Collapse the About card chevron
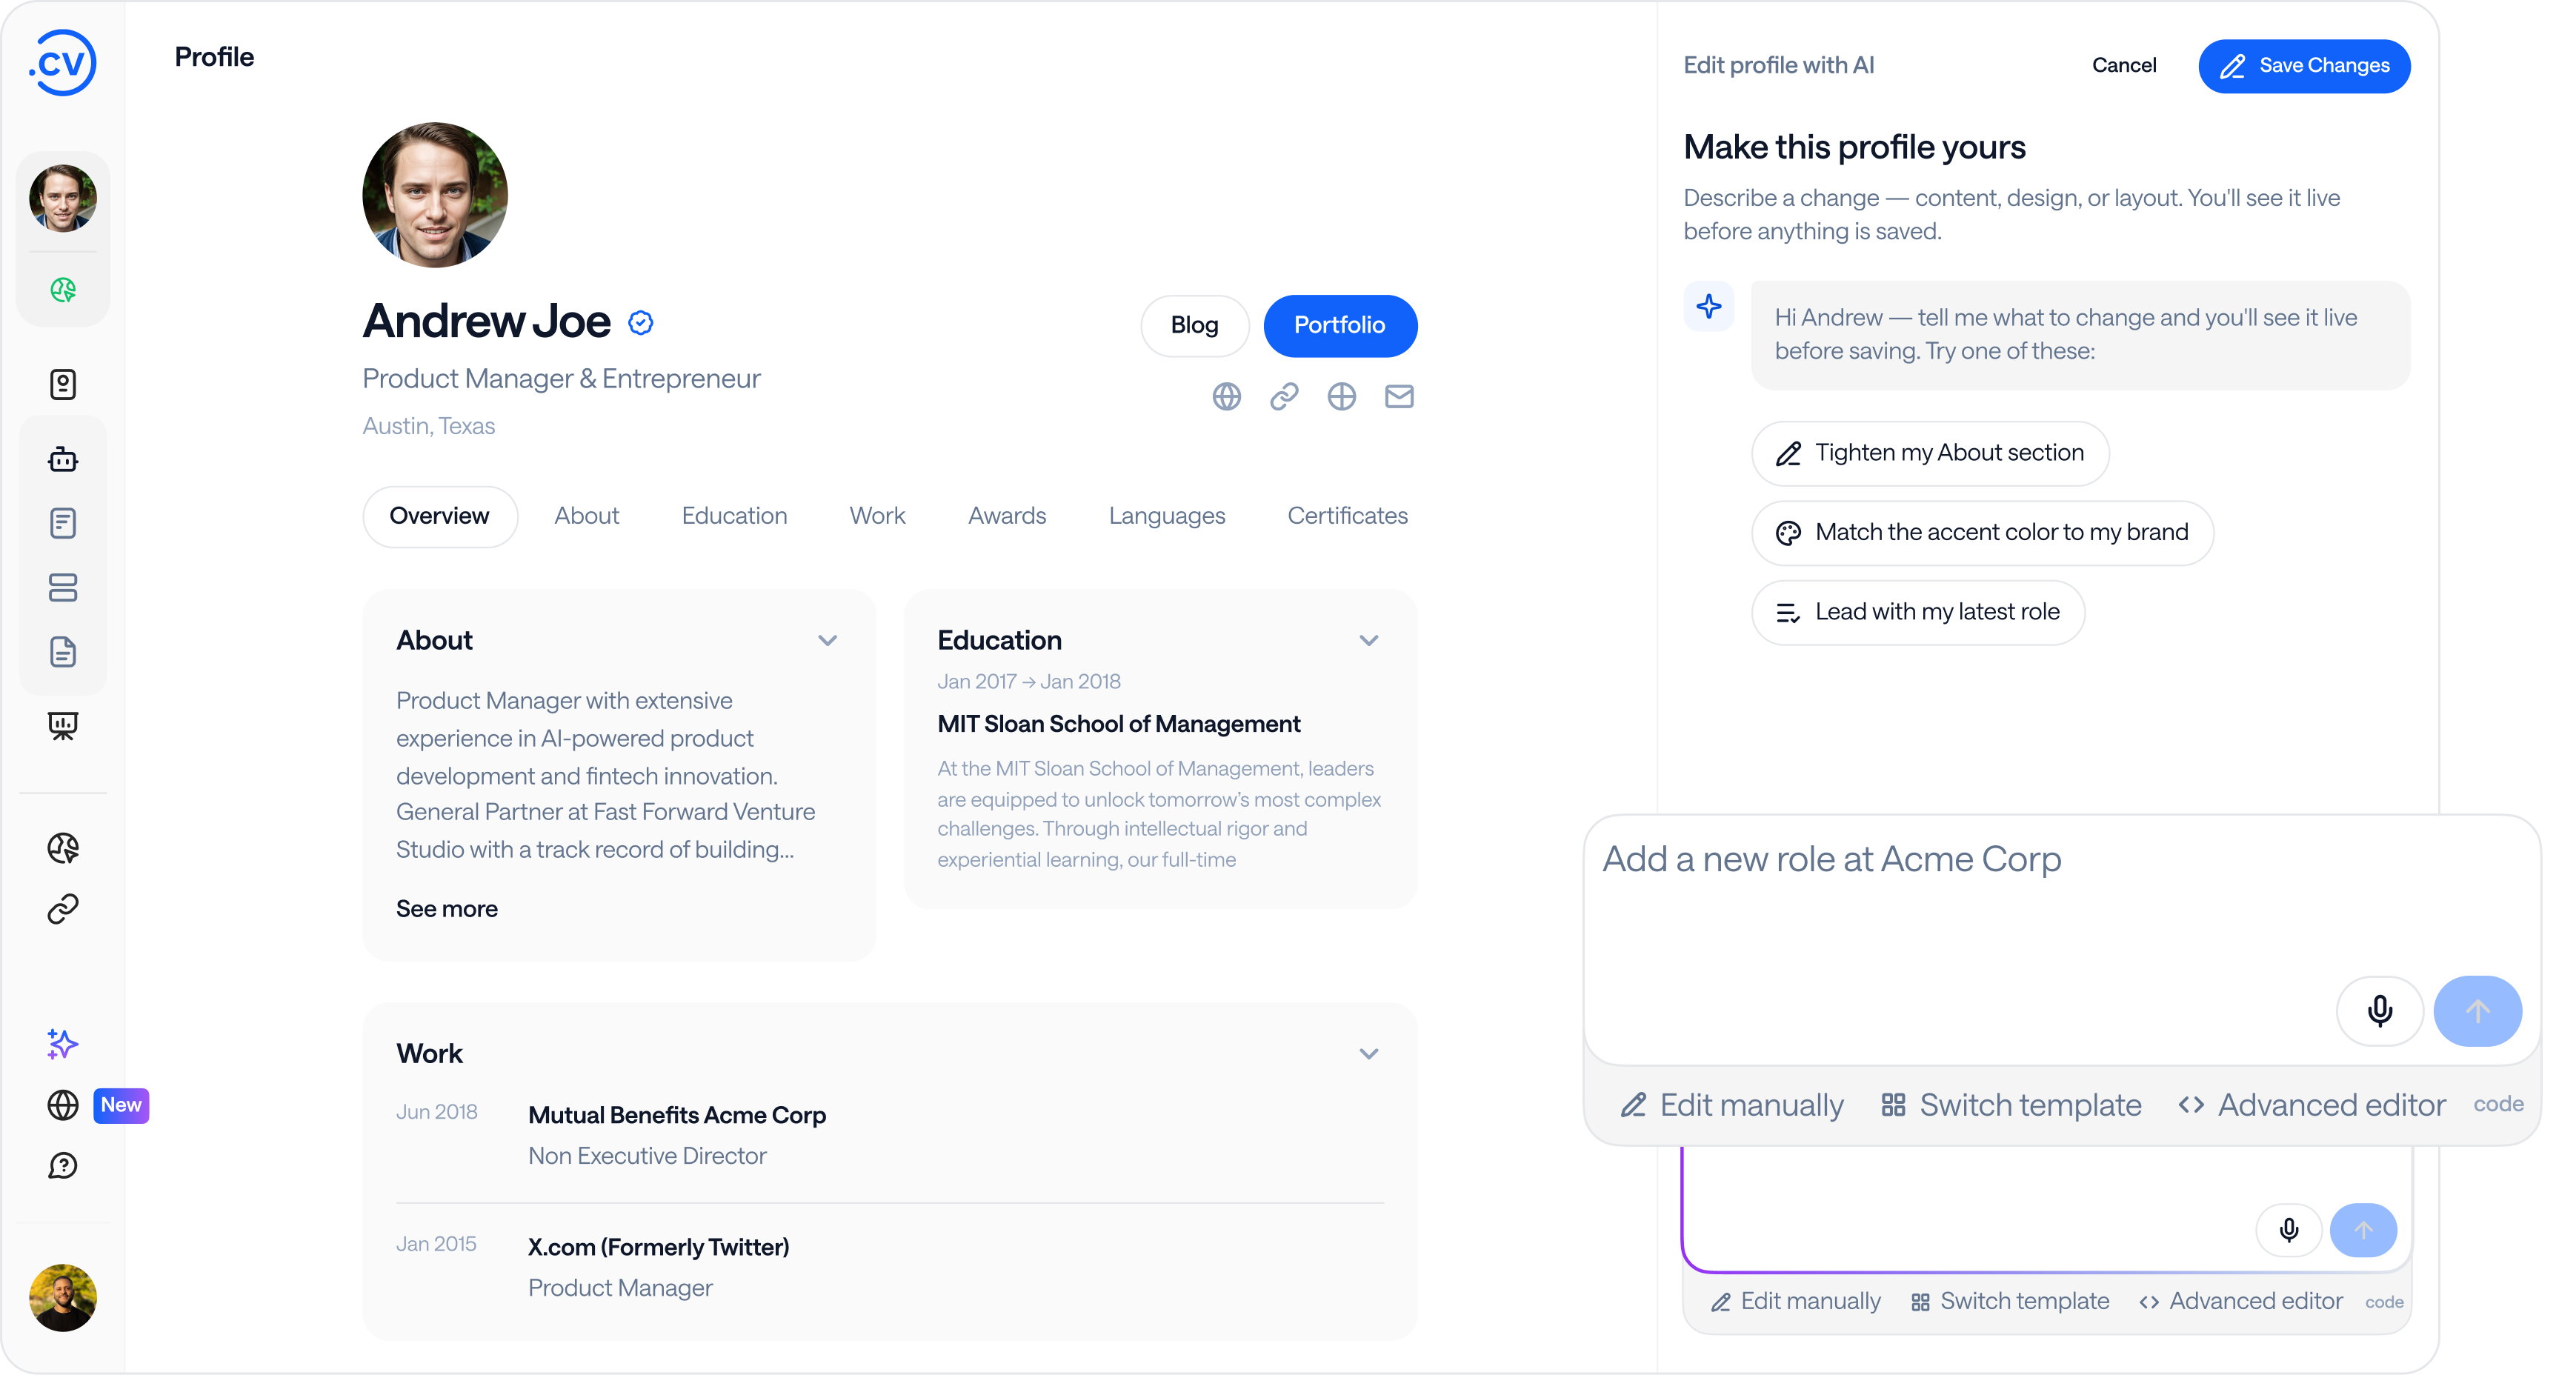The width and height of the screenshot is (2576, 1375). point(827,640)
